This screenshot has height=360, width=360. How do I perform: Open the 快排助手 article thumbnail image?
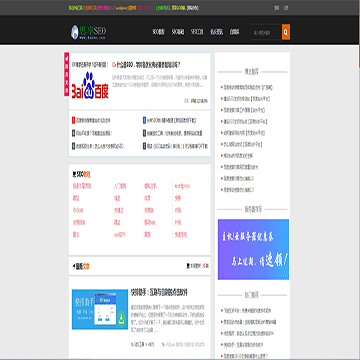(x=100, y=309)
